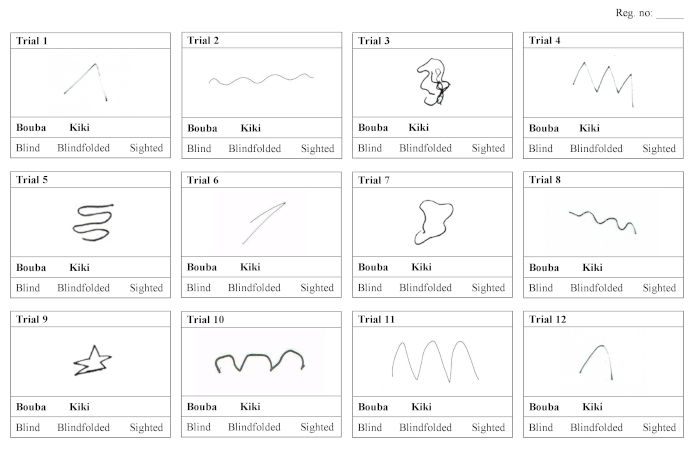Screen dimensions: 700x454
Task: Select Blind option in Trial 5
Action: [x=28, y=288]
